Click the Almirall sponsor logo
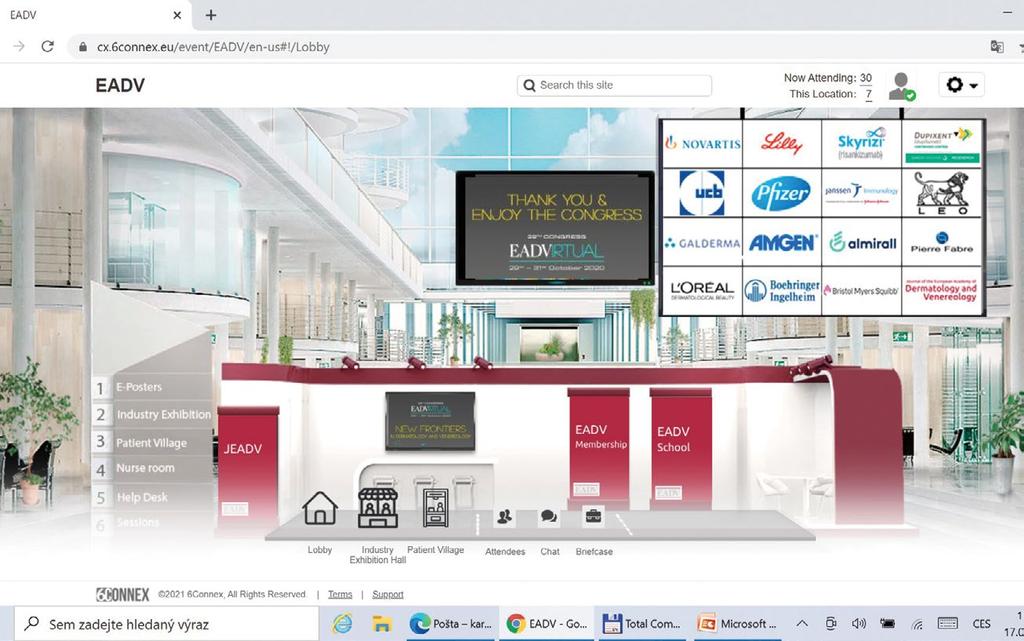This screenshot has width=1024, height=641. (862, 243)
